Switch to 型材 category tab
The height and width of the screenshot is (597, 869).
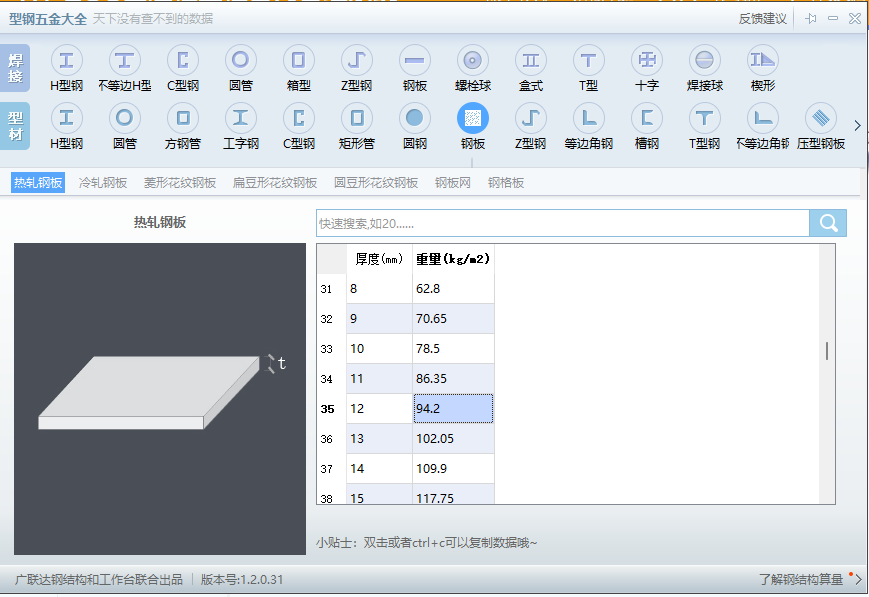(15, 126)
